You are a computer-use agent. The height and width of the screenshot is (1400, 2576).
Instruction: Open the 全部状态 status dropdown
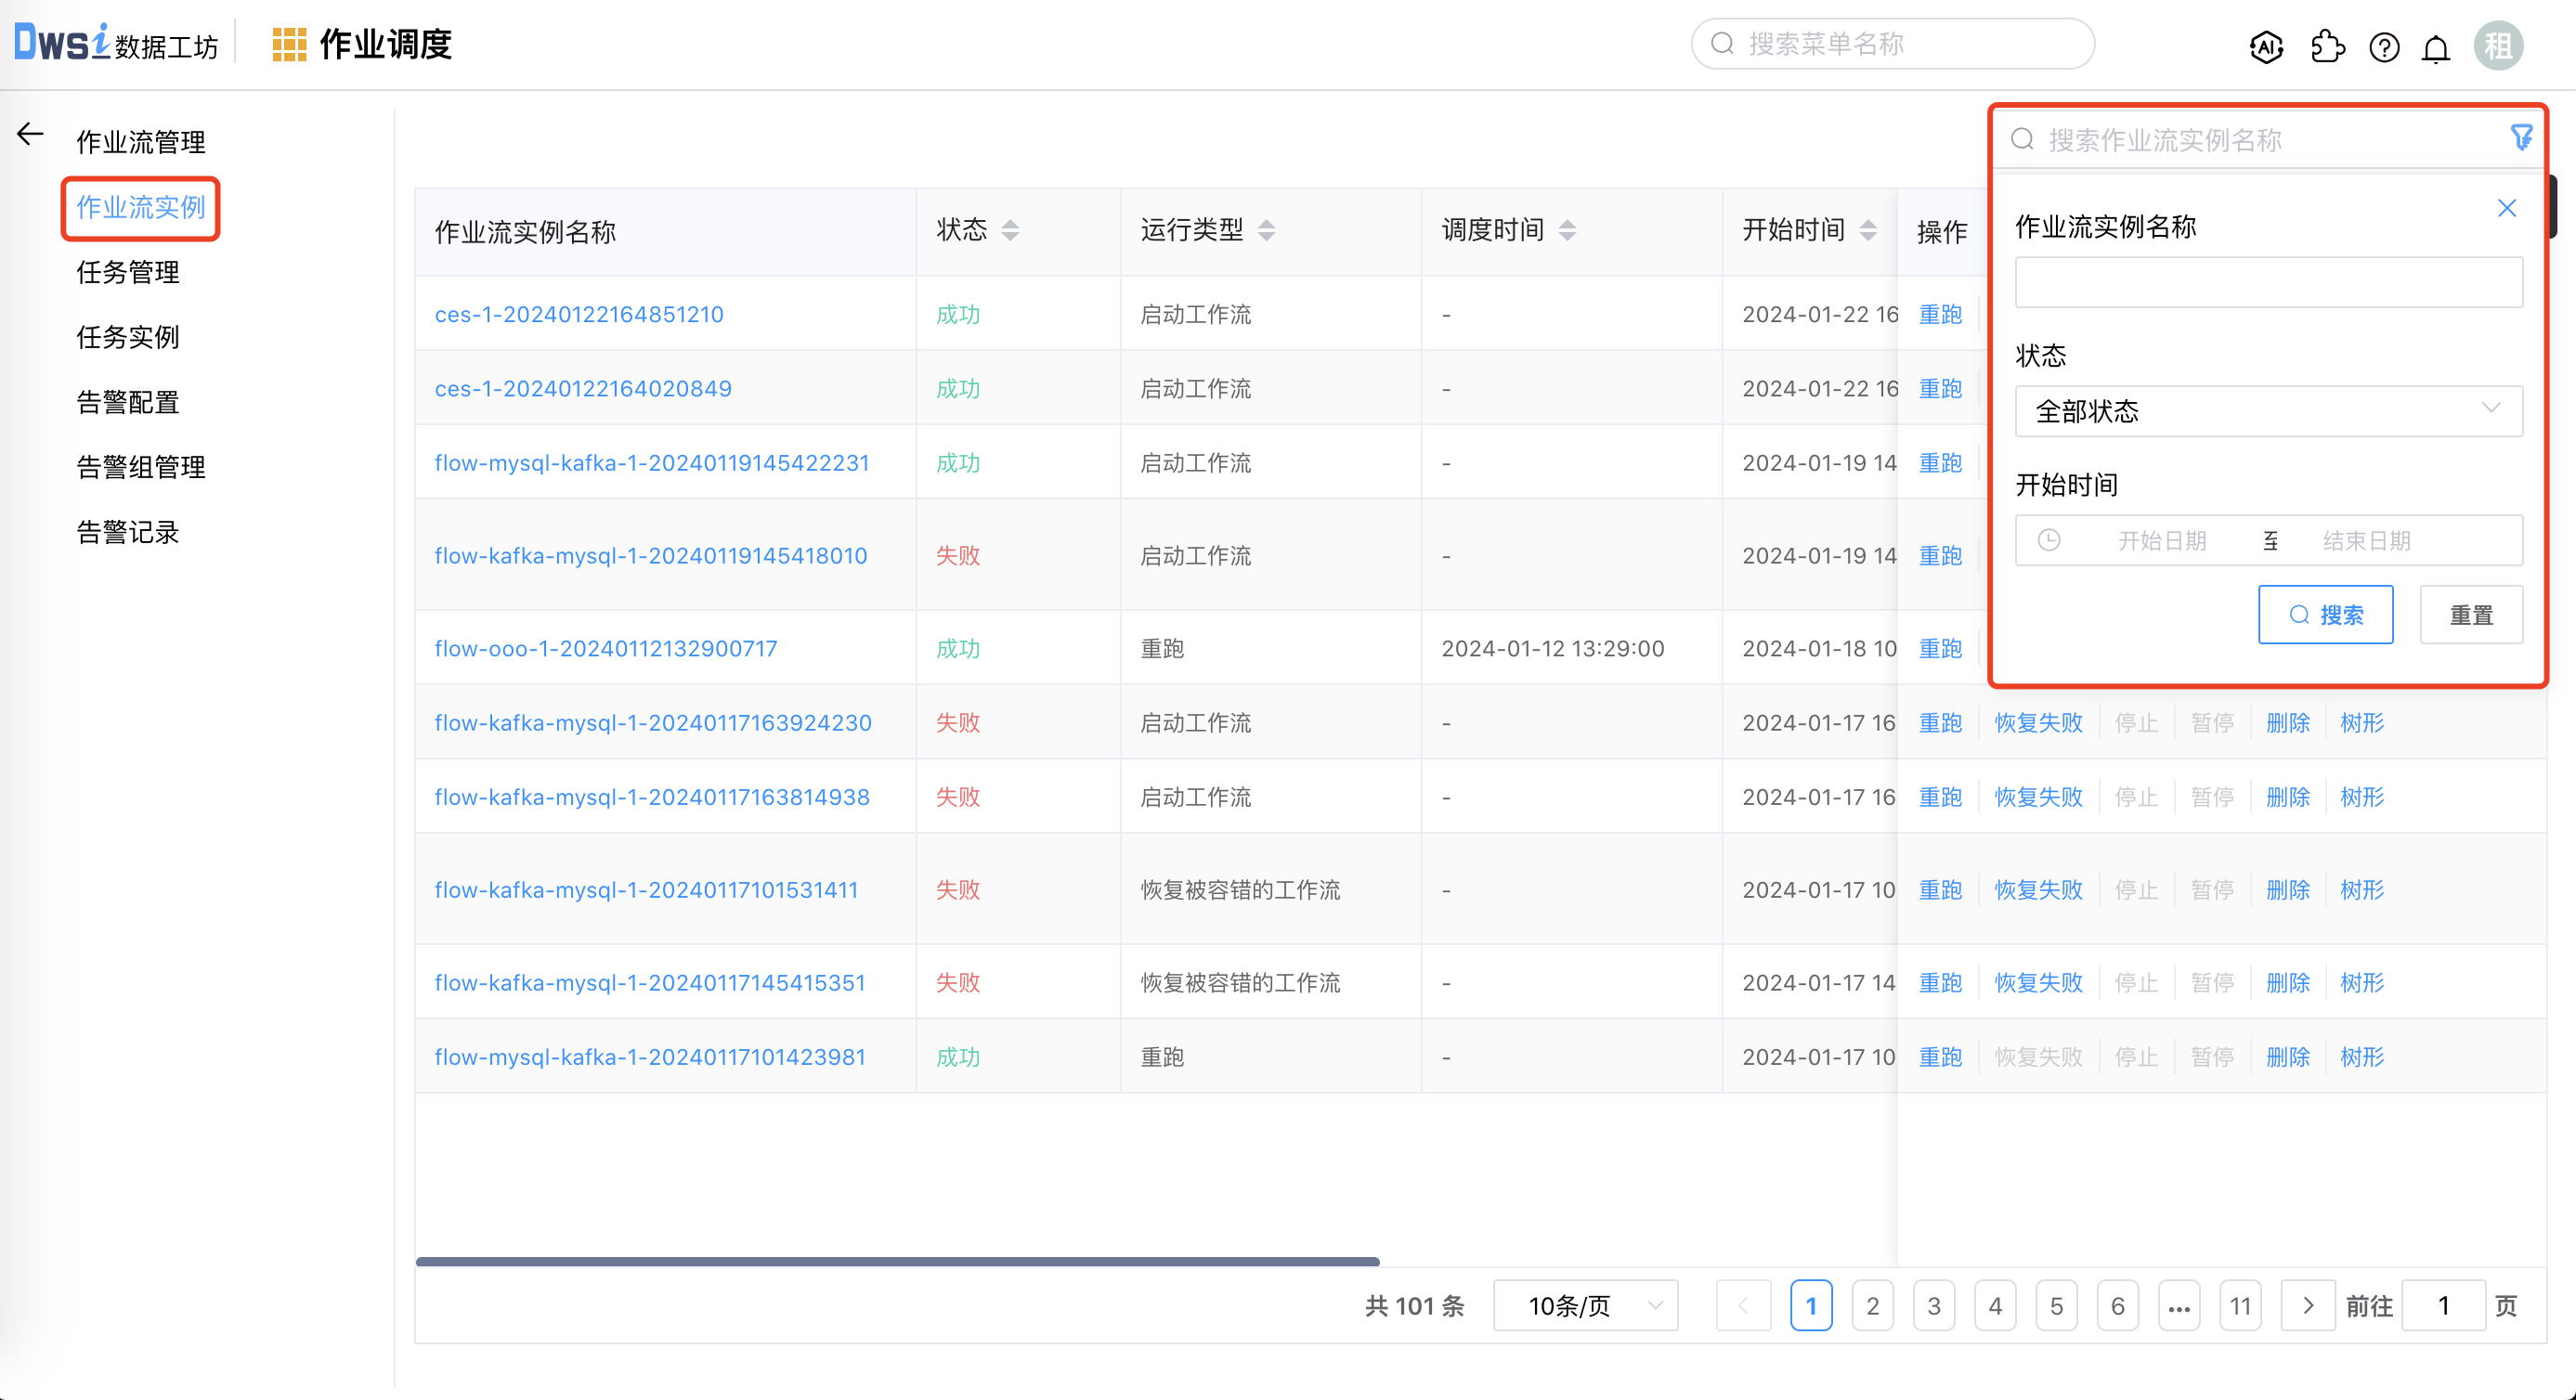coord(2268,411)
